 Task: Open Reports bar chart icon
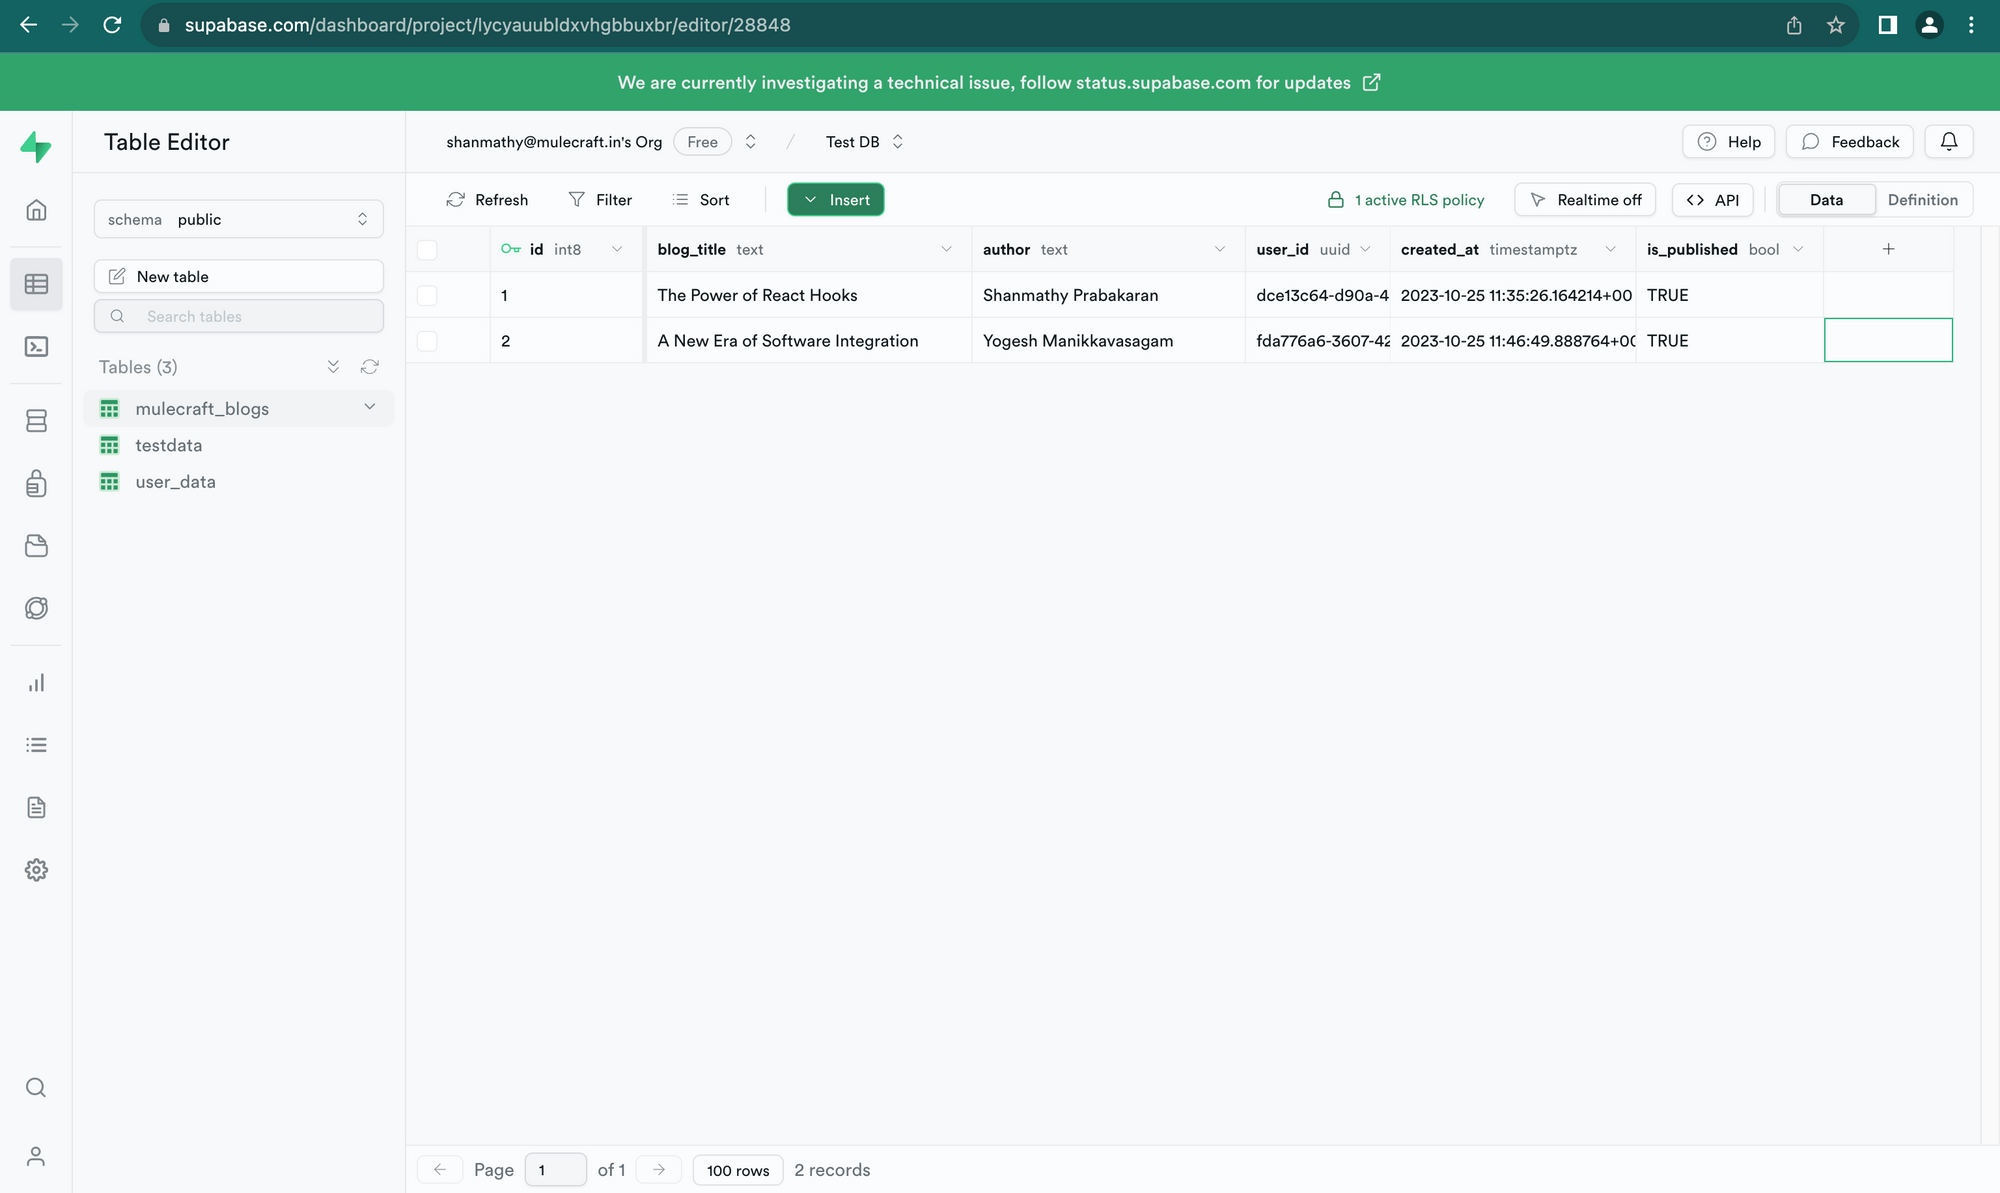(x=36, y=683)
